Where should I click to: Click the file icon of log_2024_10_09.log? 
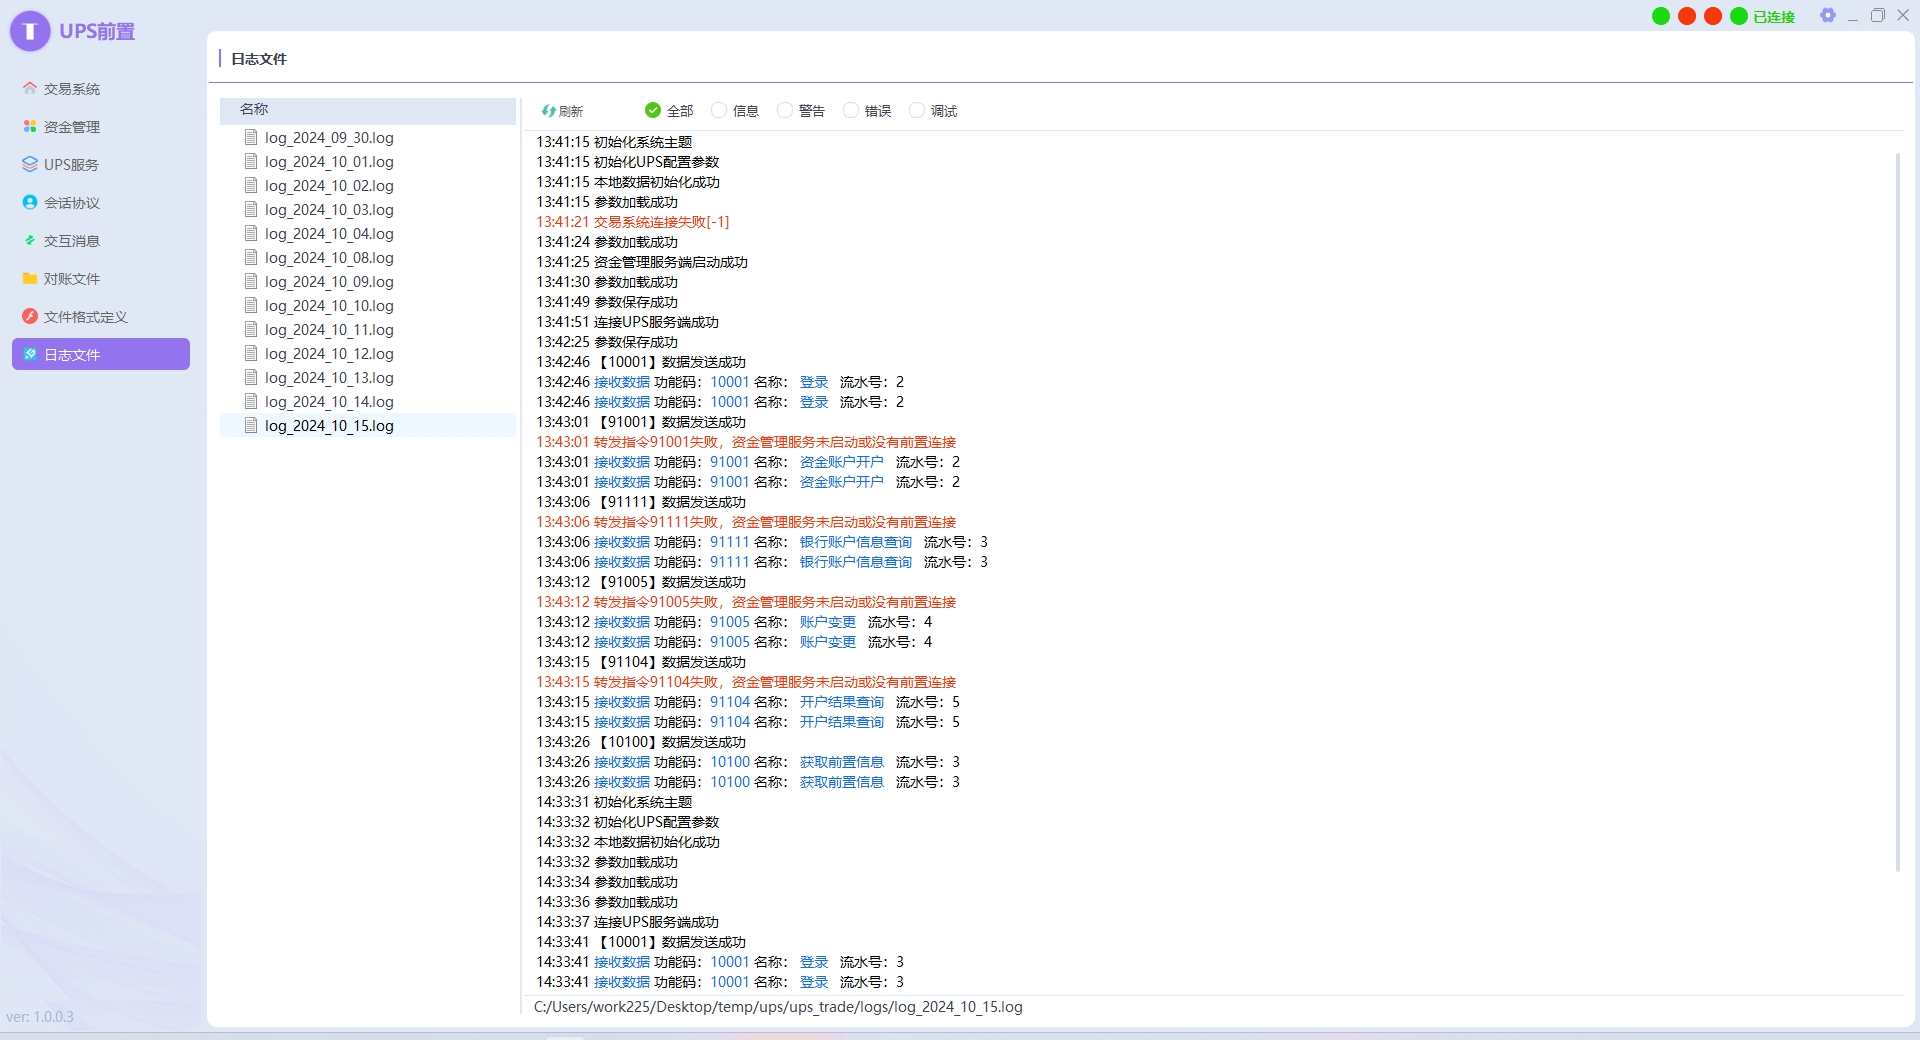coord(252,282)
